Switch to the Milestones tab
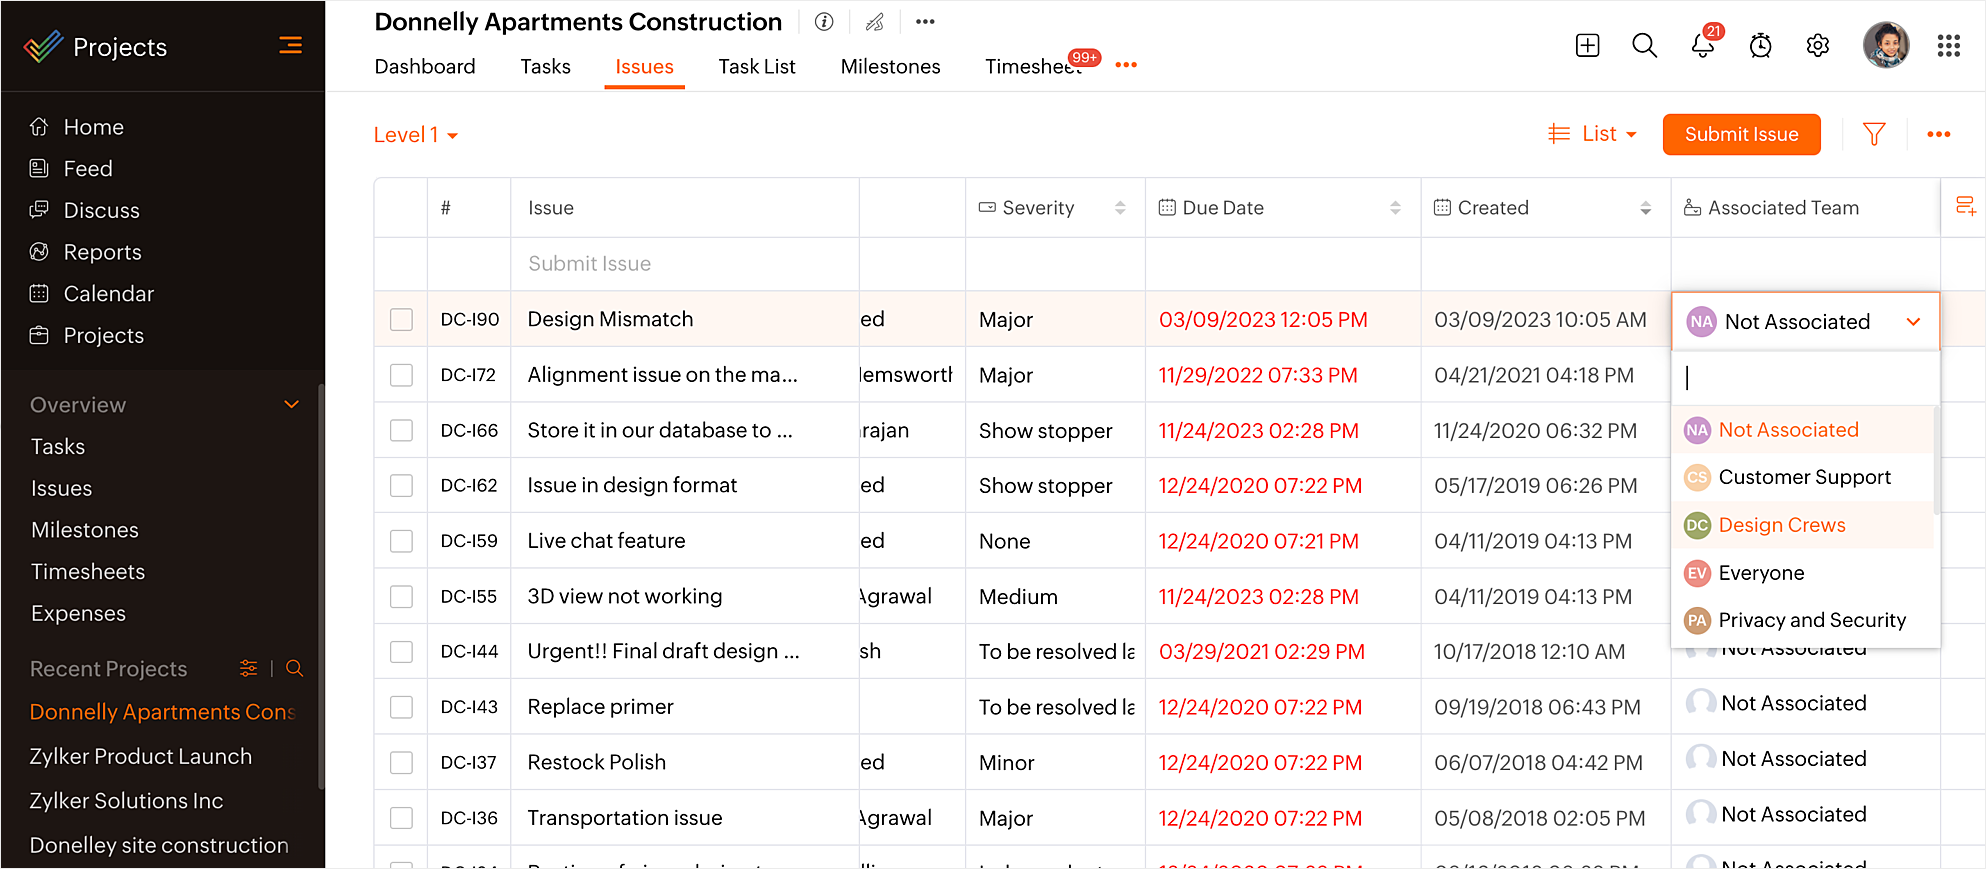The image size is (1986, 869). click(x=890, y=67)
